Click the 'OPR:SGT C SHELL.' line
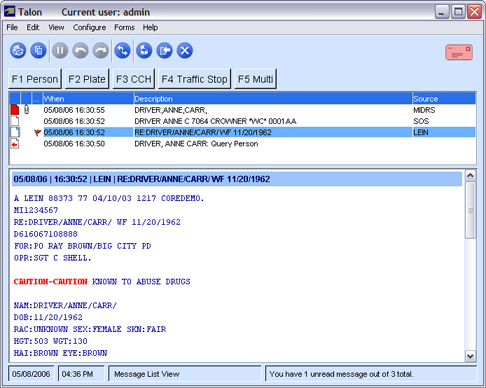Viewport: 486px width, 388px height. point(52,258)
